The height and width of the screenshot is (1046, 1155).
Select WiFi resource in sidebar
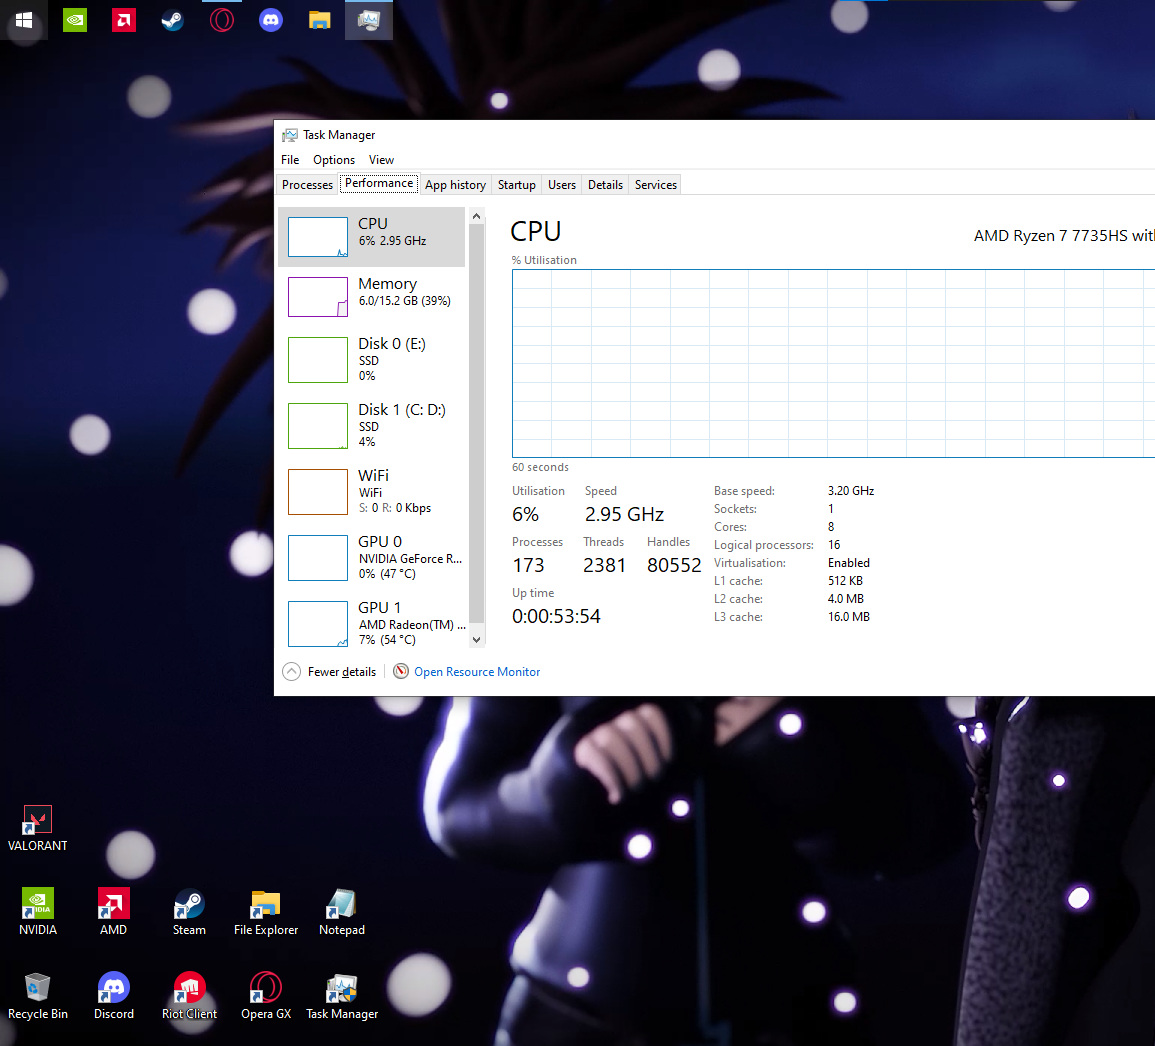[x=372, y=491]
